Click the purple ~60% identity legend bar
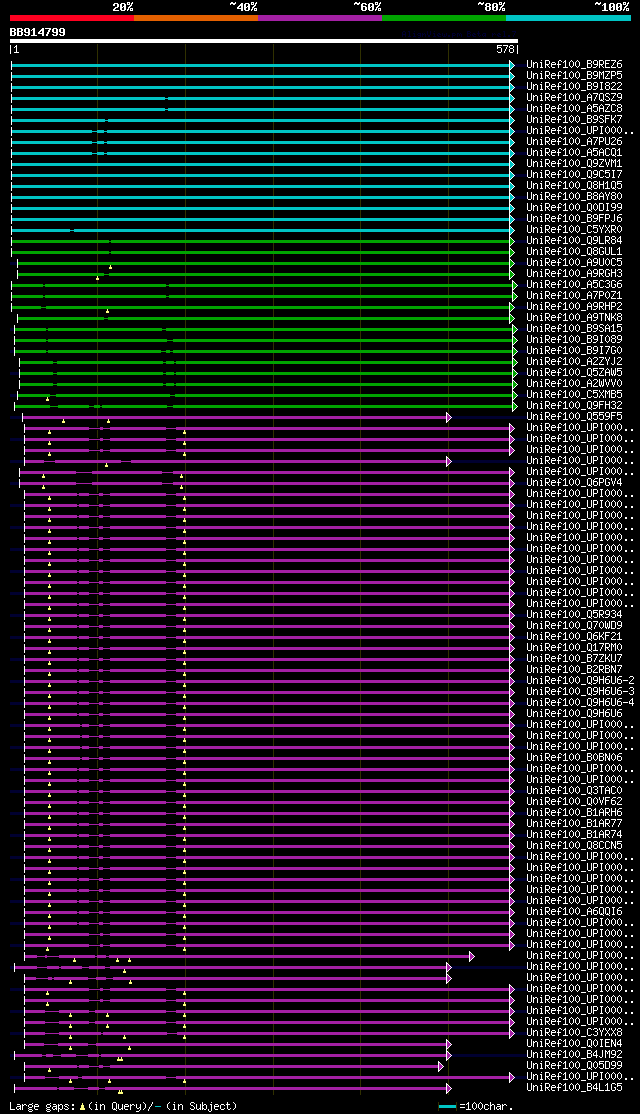Viewport: 640px width, 1114px height. pos(320,18)
